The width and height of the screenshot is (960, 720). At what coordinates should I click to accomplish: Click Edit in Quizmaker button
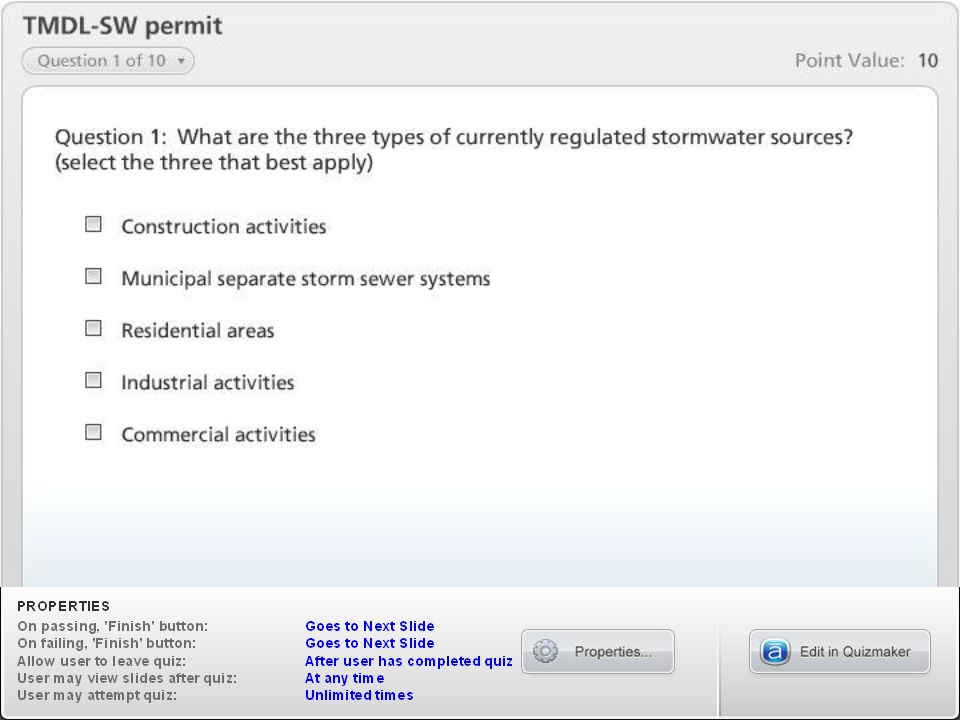(x=839, y=651)
